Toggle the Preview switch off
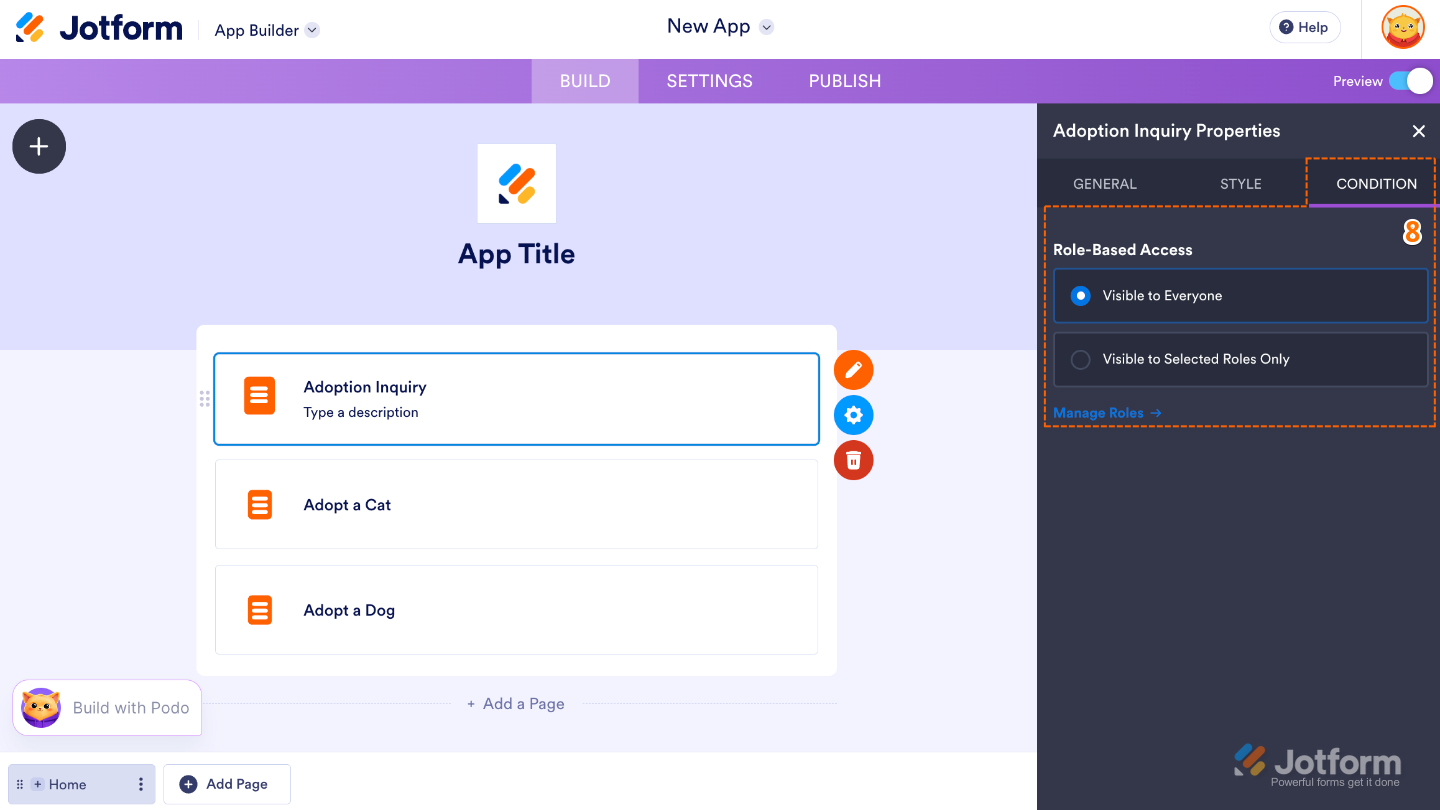Image resolution: width=1440 pixels, height=810 pixels. pyautogui.click(x=1413, y=81)
